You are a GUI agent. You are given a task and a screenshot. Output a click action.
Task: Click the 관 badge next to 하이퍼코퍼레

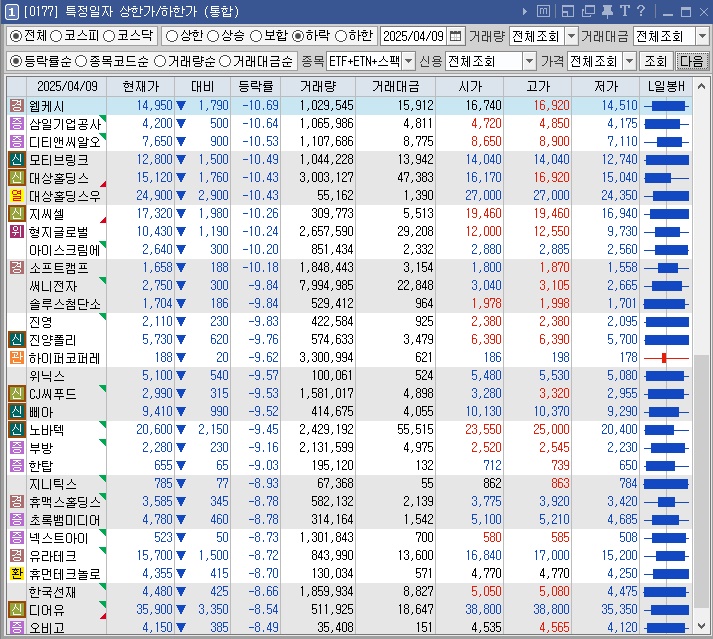tap(16, 357)
